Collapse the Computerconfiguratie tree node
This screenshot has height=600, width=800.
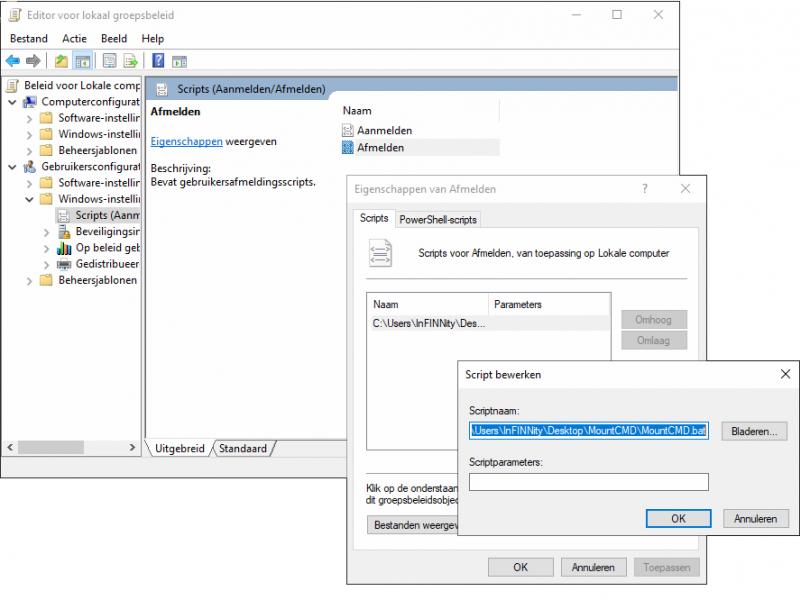[12, 102]
